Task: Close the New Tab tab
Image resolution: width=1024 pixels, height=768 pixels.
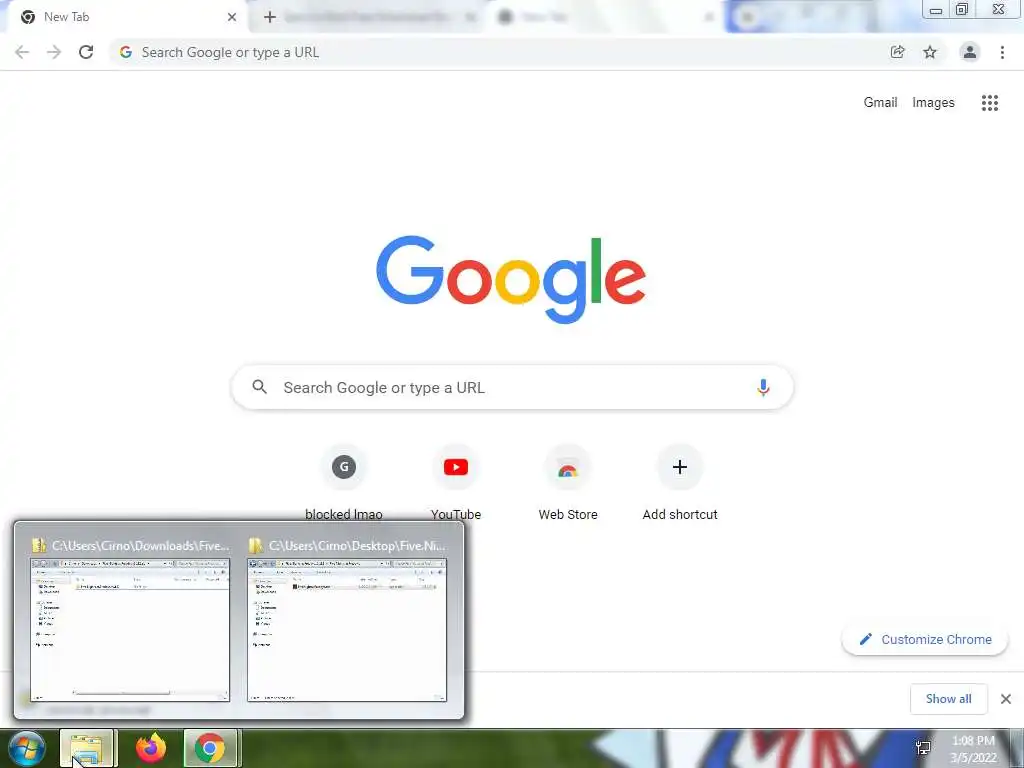Action: coord(232,17)
